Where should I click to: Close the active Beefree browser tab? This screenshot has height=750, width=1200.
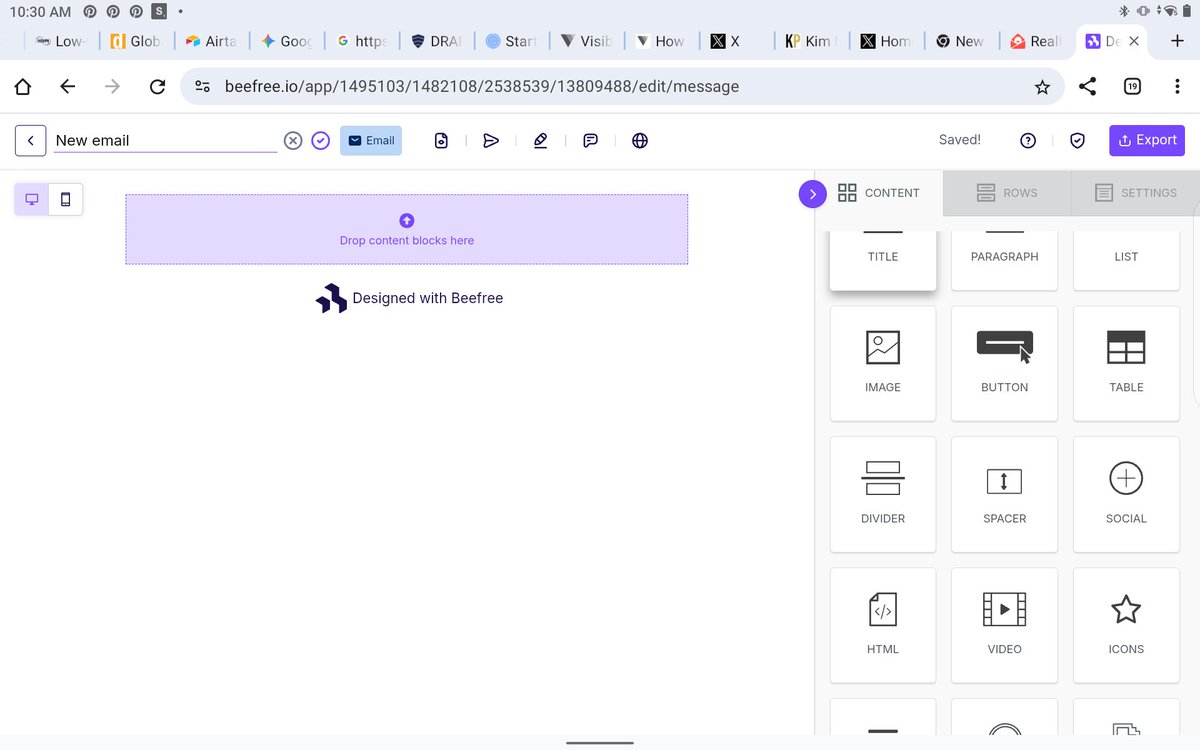pos(1134,41)
